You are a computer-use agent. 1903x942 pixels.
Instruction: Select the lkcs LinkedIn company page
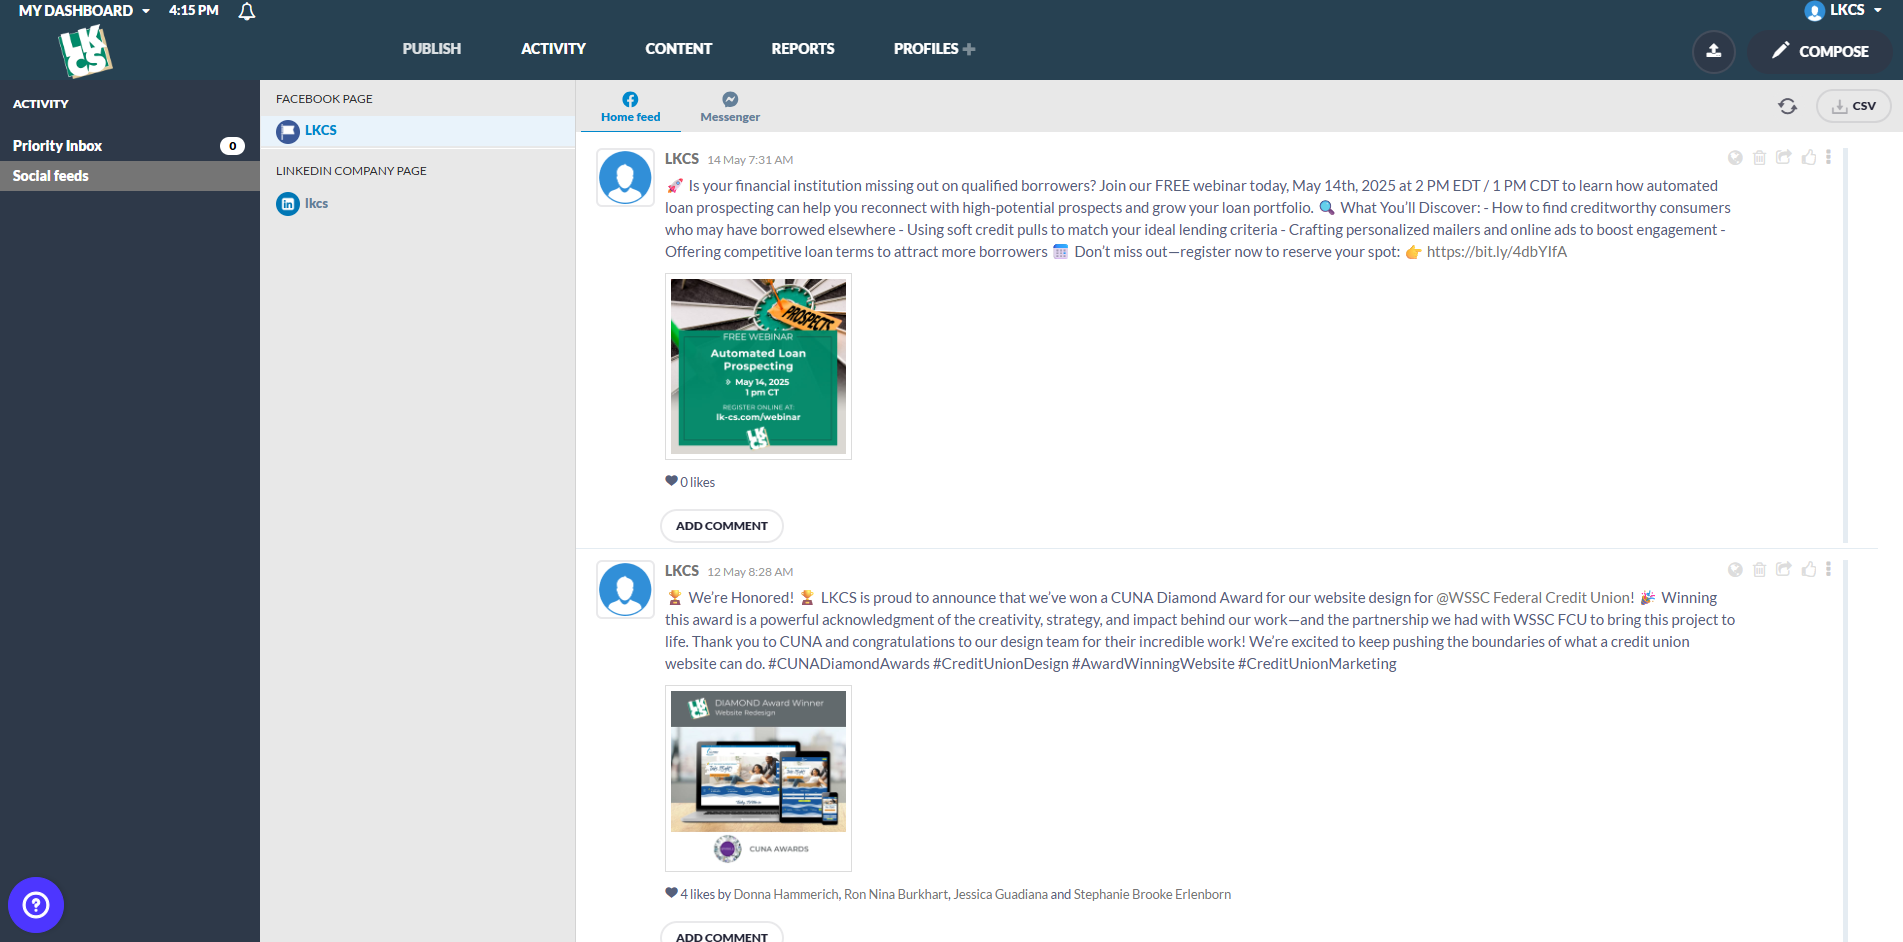316,204
